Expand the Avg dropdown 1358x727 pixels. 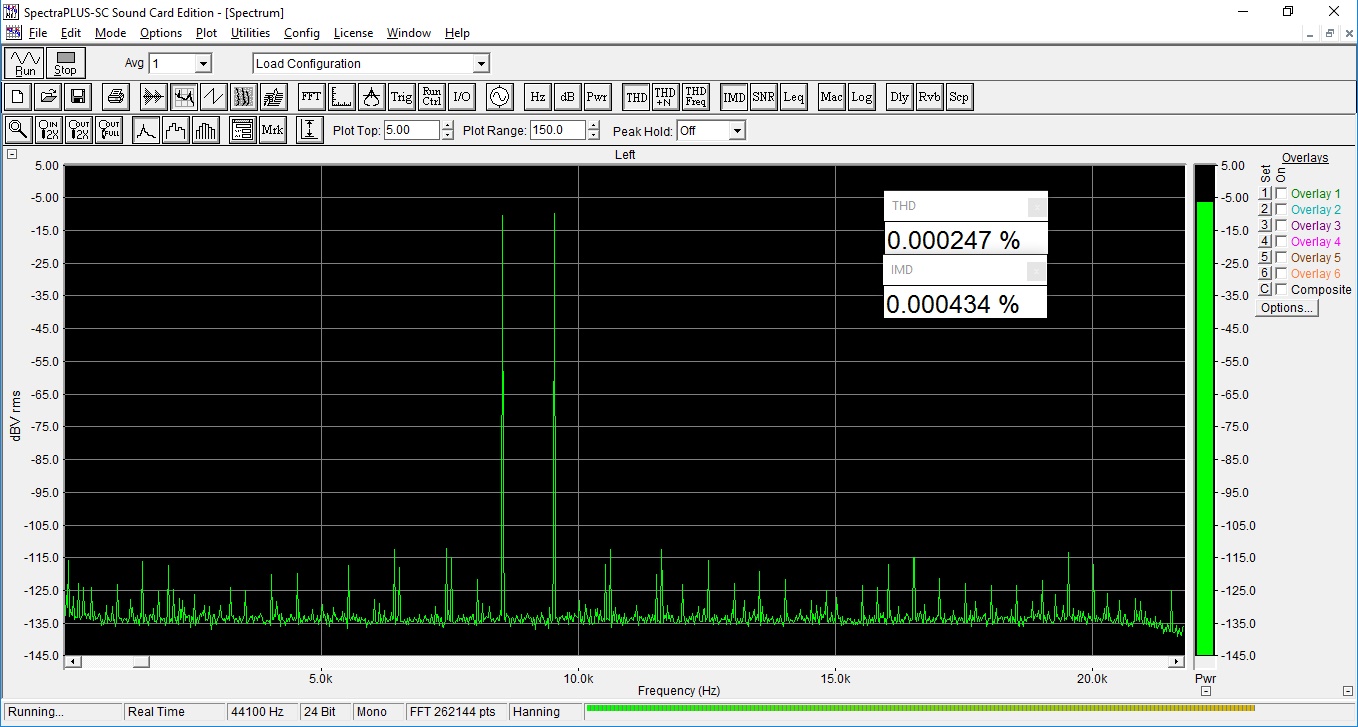203,63
